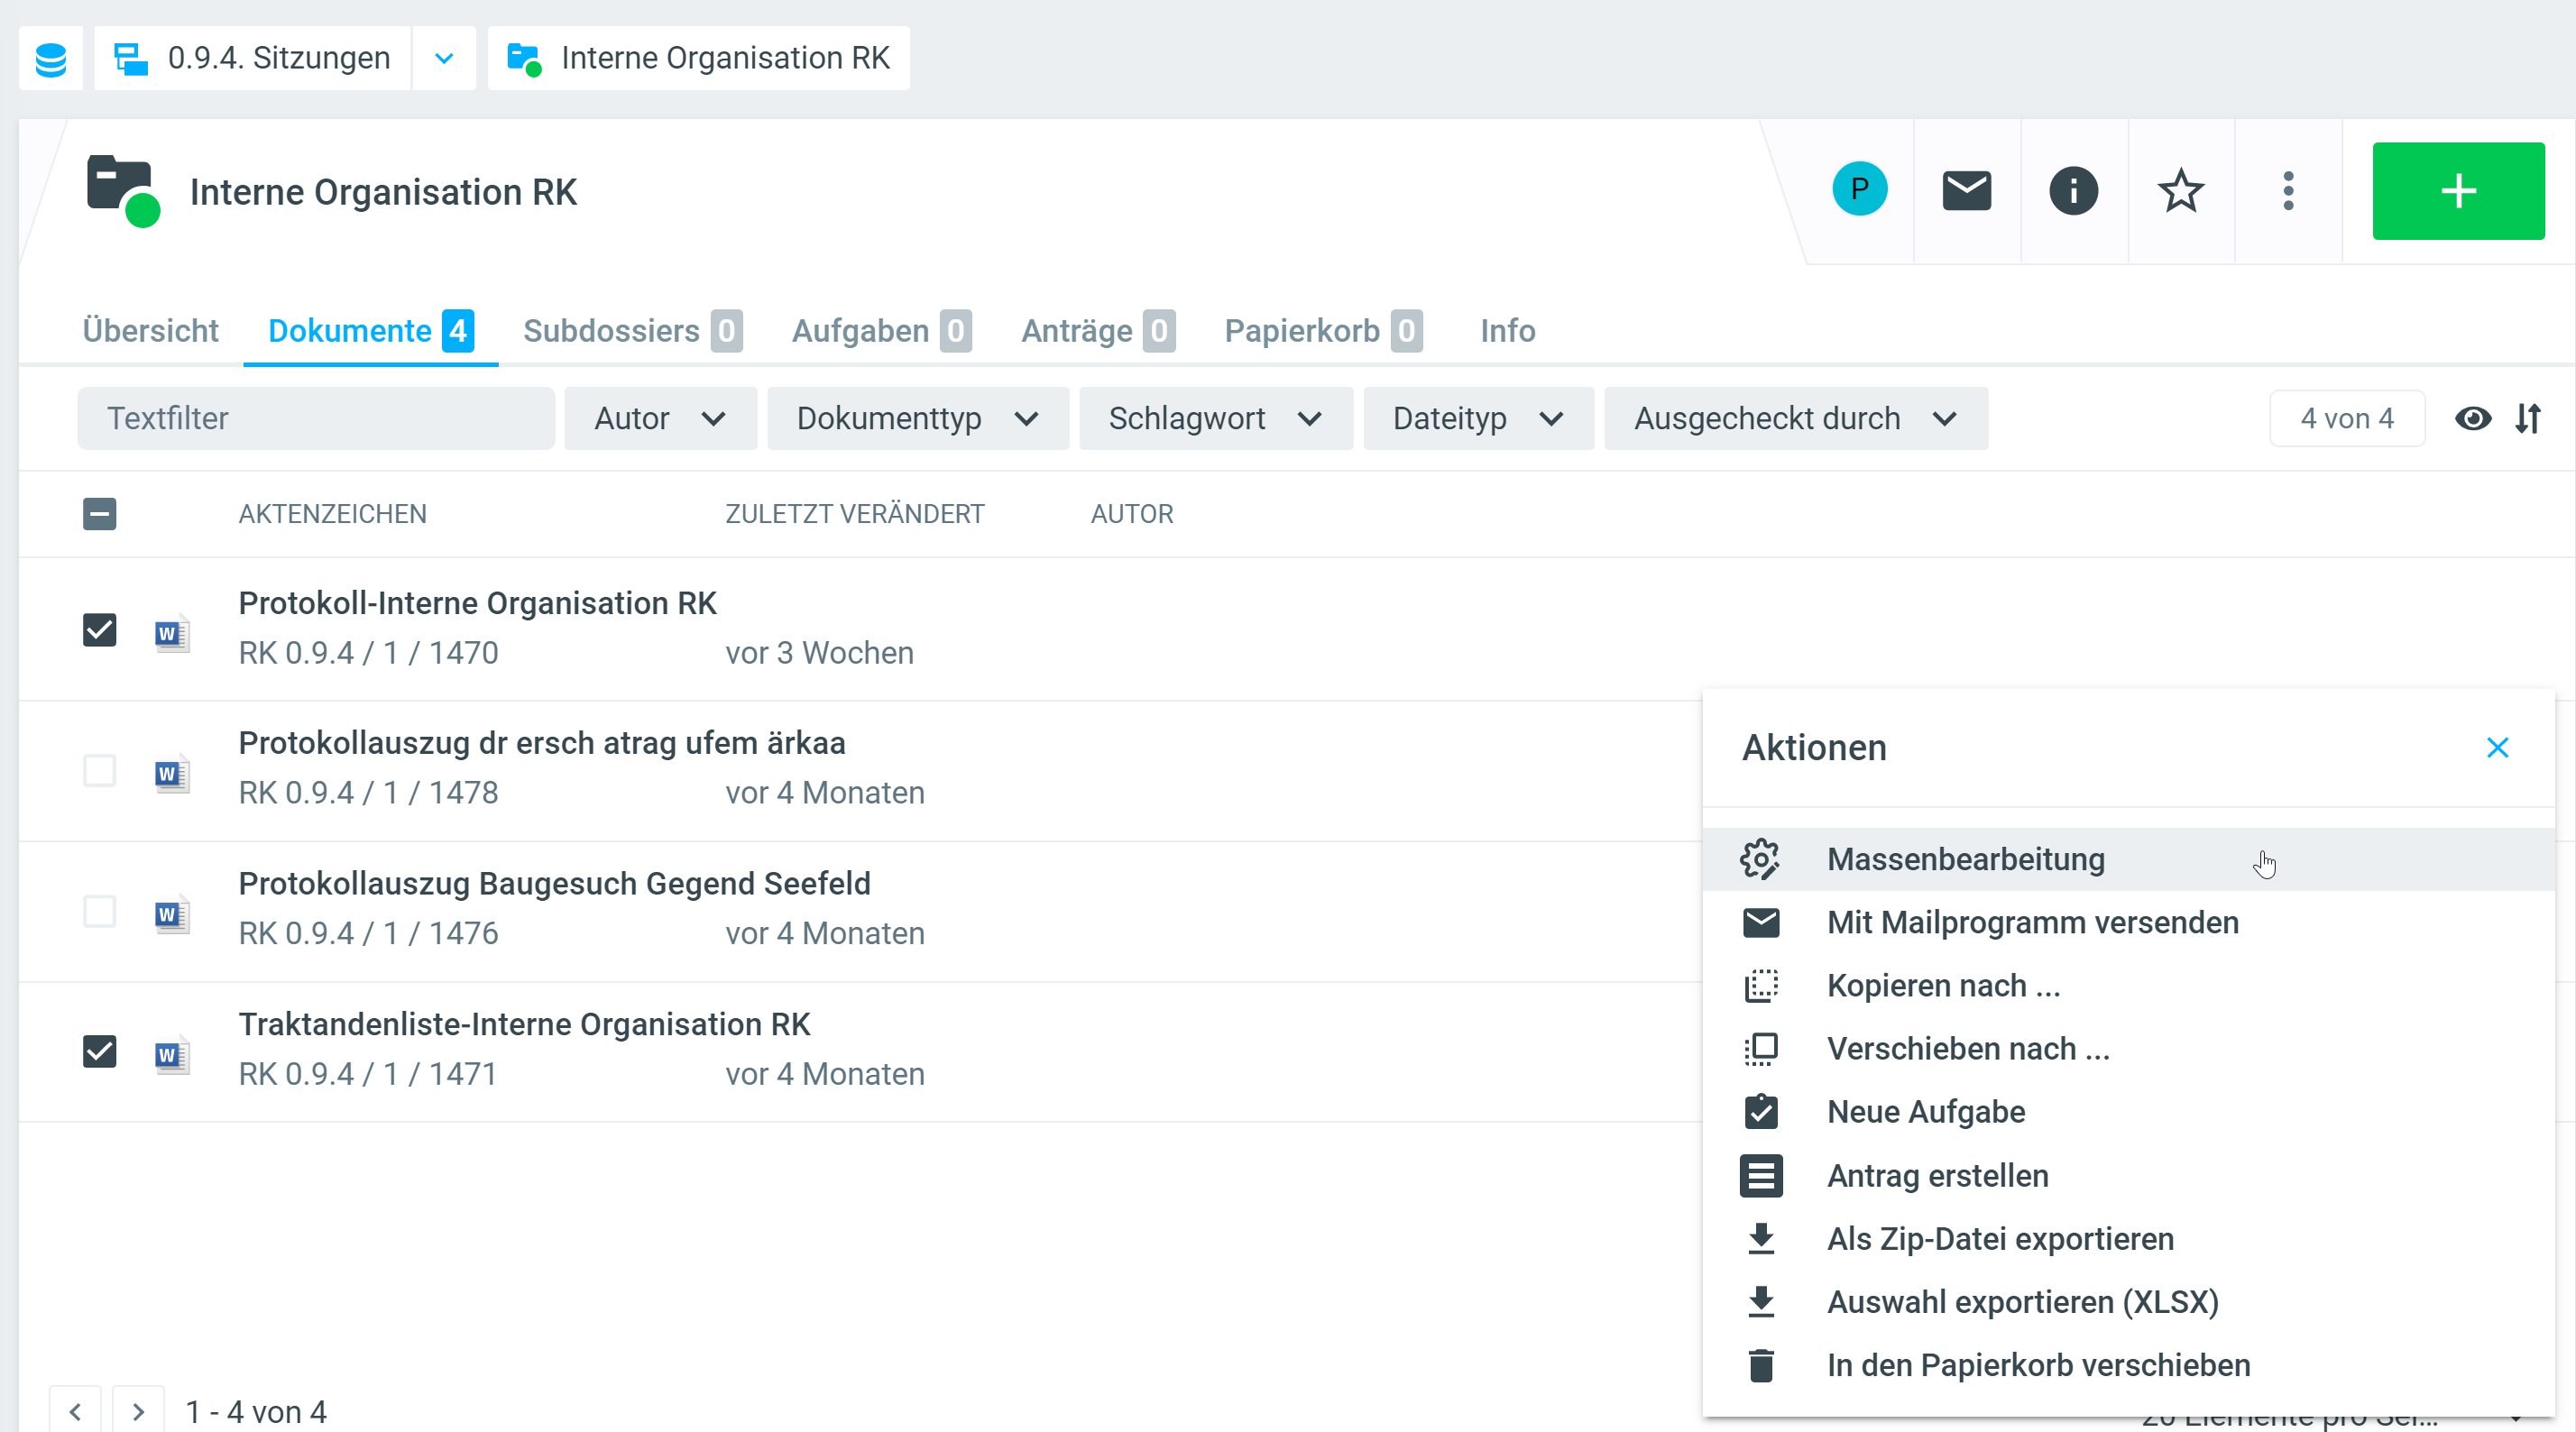Click the green plus add button
Screen dimensions: 2576x1432
pyautogui.click(x=2457, y=190)
